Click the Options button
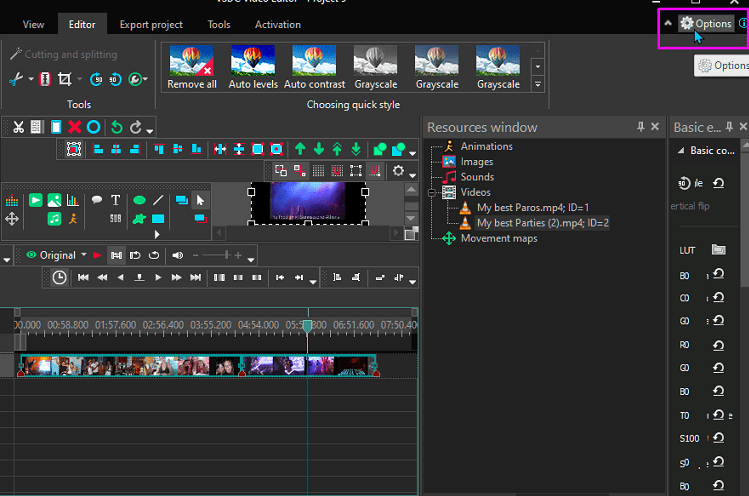Screen dimensions: 749x496 click(706, 23)
